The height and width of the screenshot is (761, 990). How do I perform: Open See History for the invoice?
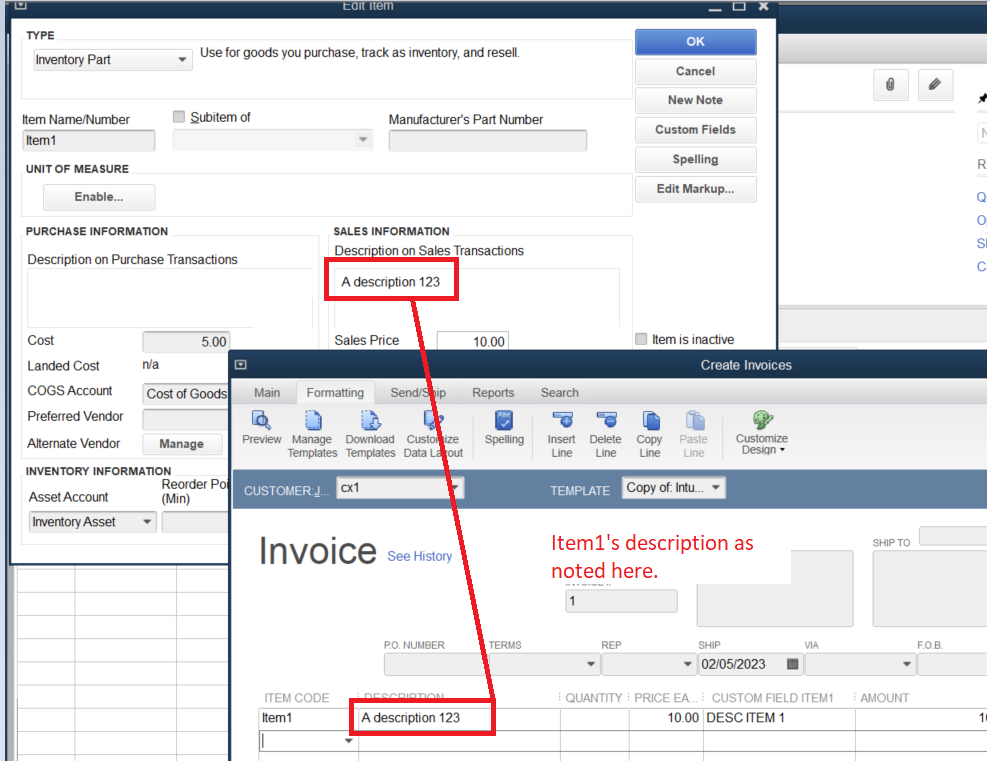419,556
